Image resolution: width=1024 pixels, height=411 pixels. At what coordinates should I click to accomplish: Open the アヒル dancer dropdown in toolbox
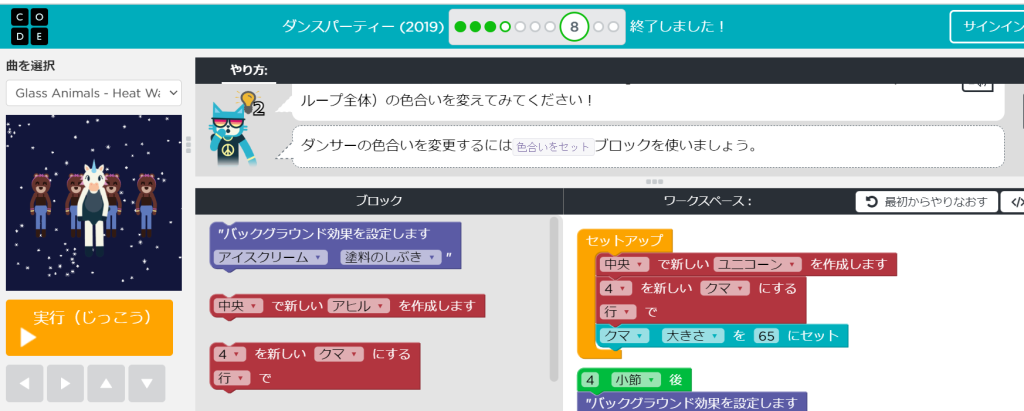358,306
